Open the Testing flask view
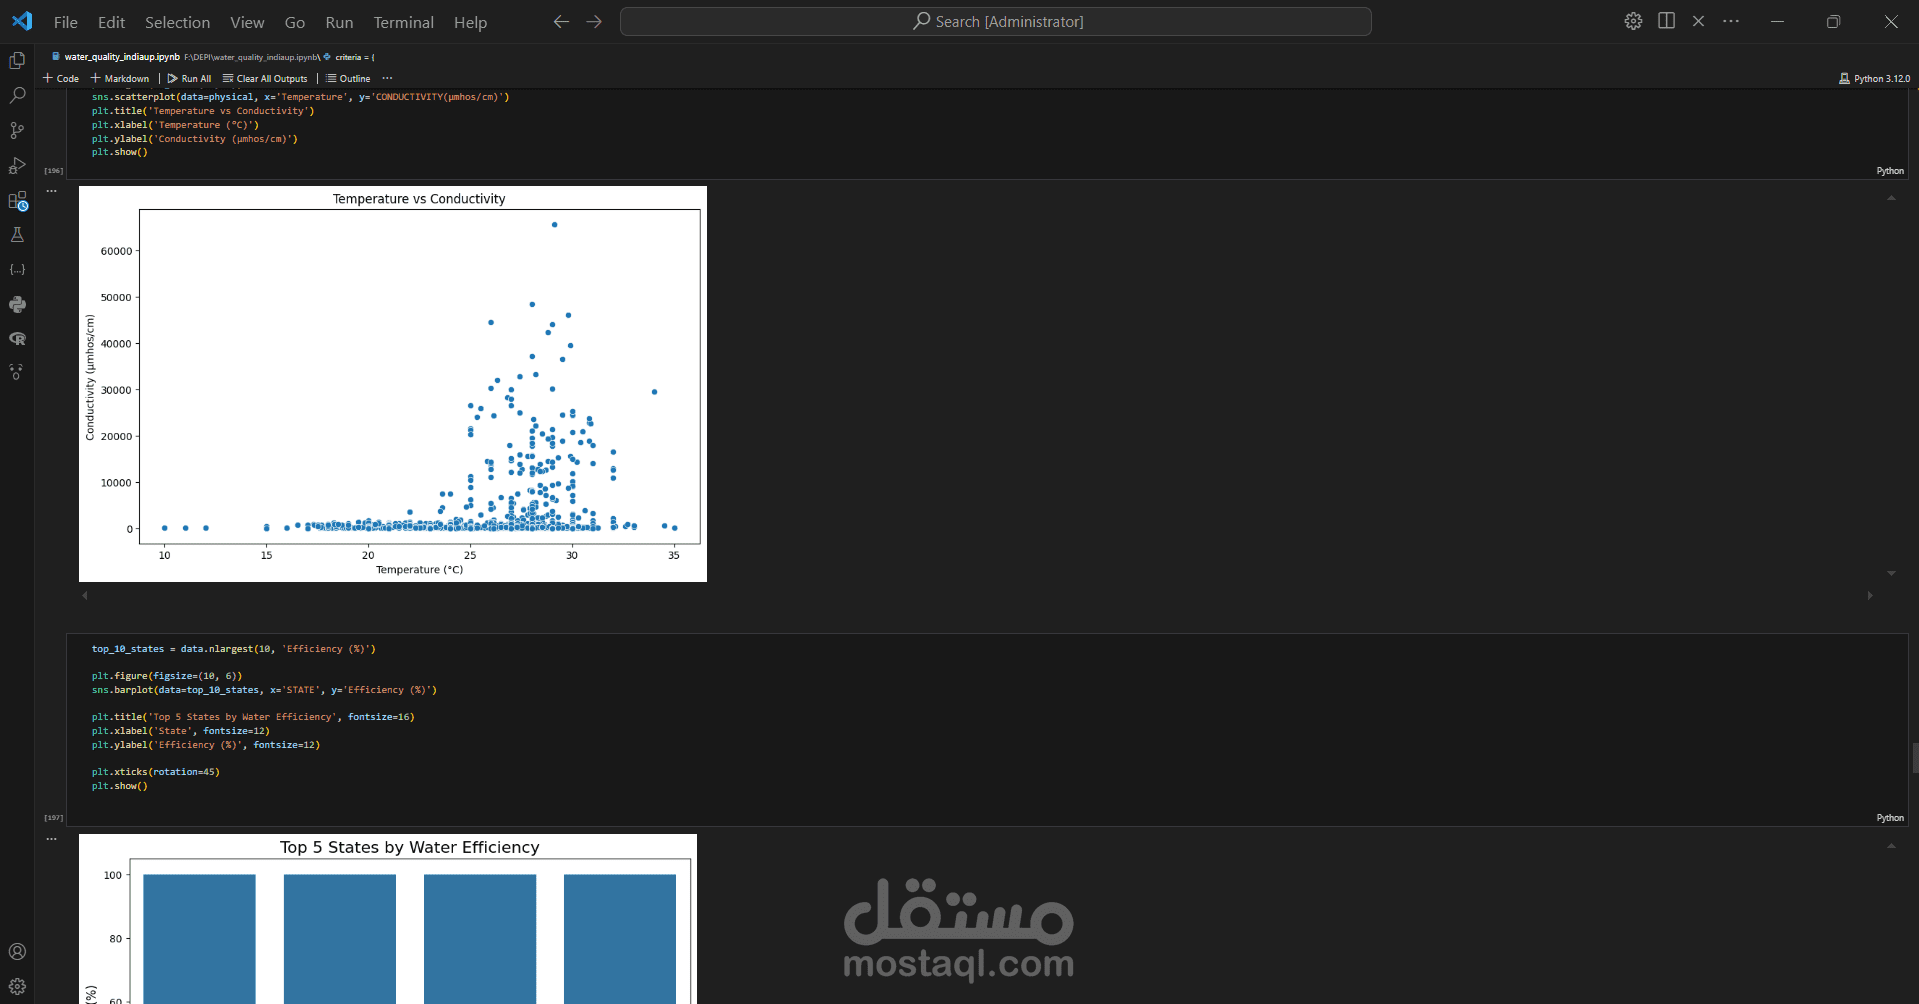 point(17,235)
